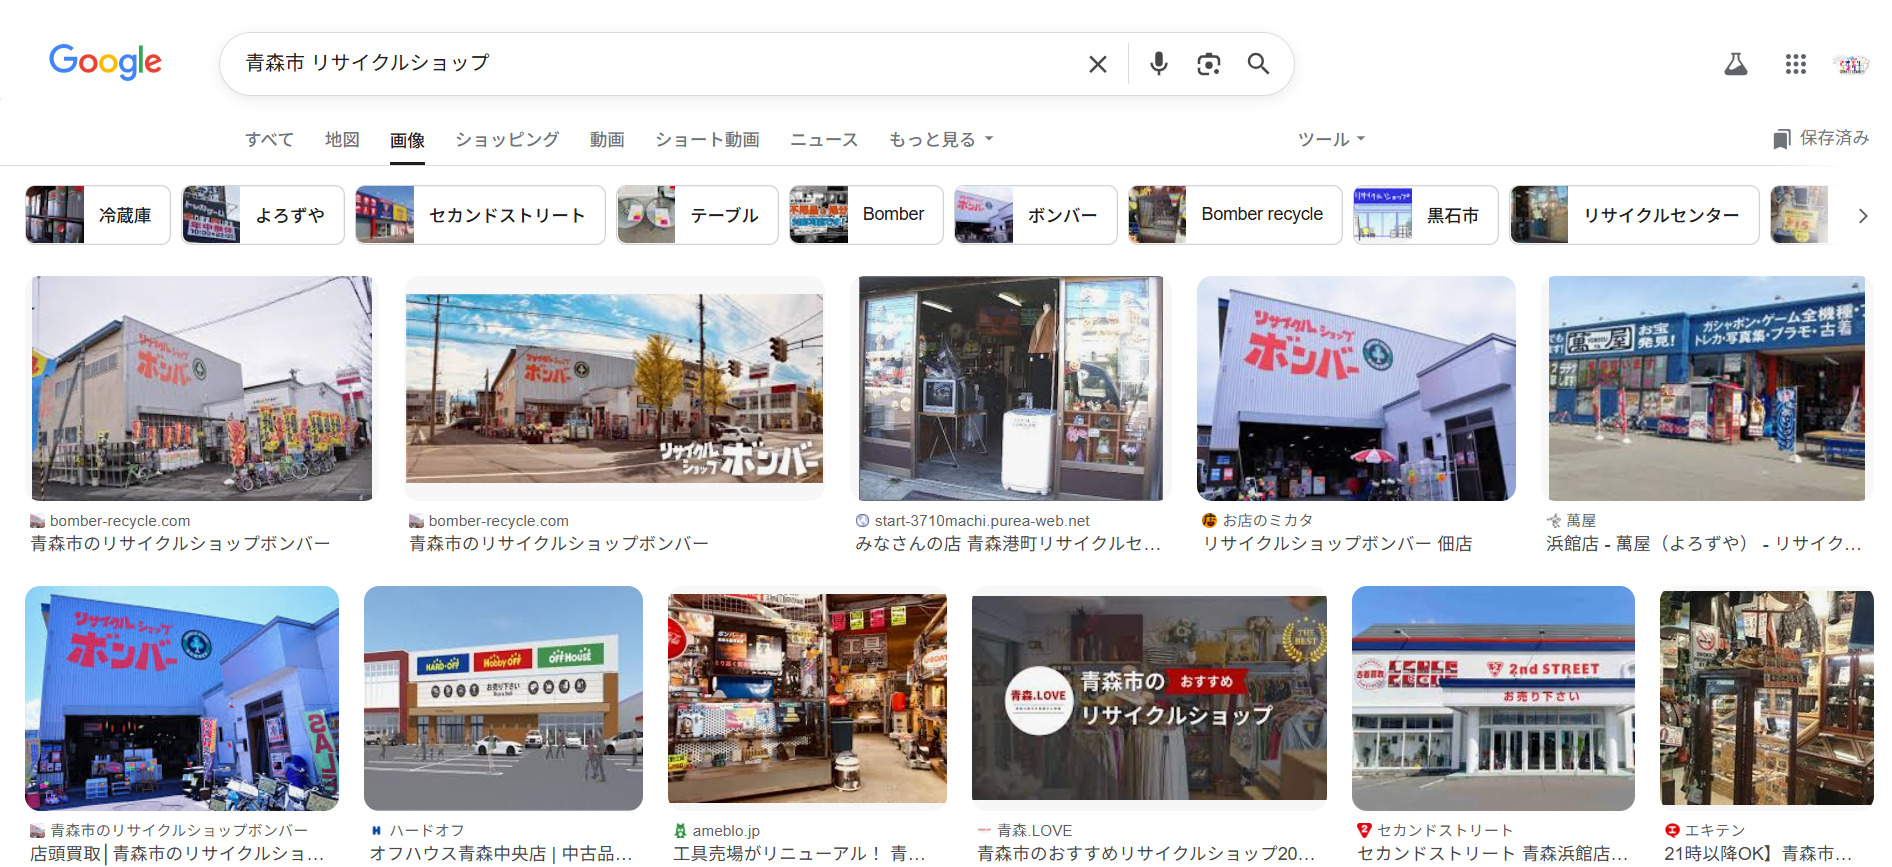Open saved items via 保存済み
The image size is (1892, 867).
click(x=1821, y=138)
